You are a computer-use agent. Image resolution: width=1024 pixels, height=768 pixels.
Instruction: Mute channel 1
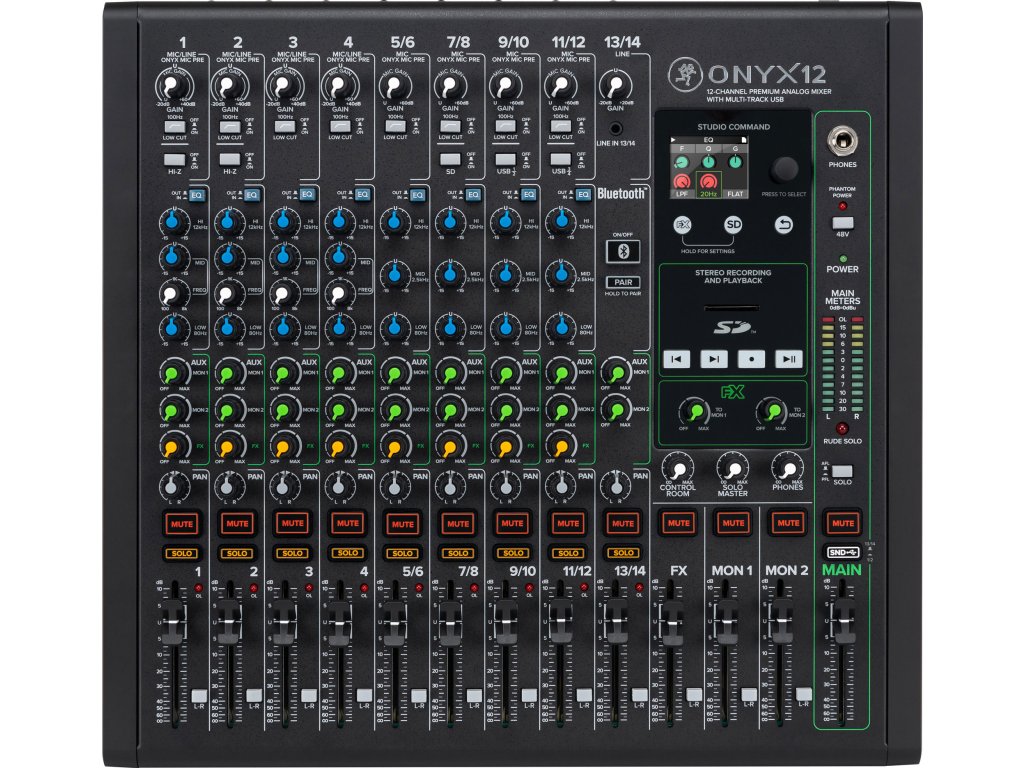pos(182,523)
